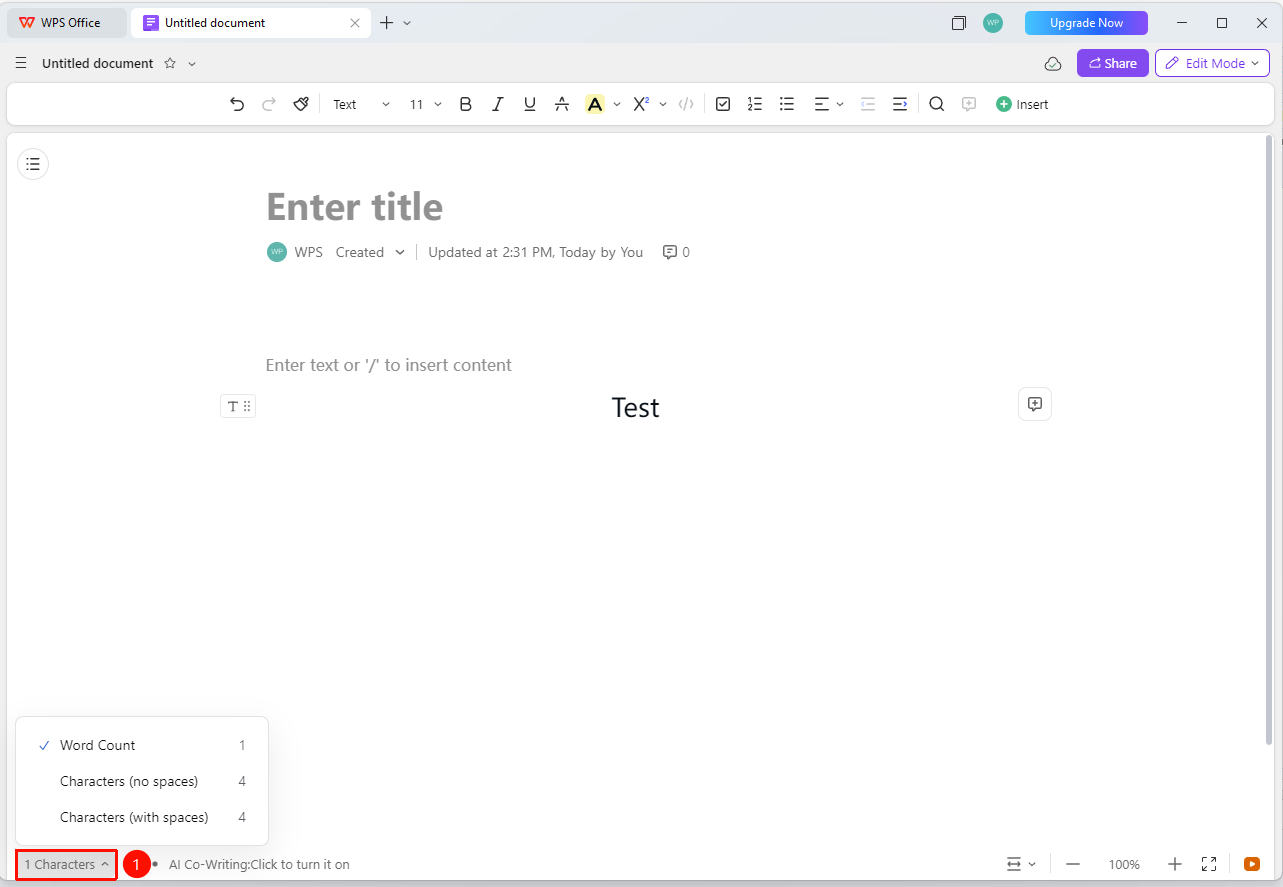Toggle Italic formatting
This screenshot has width=1283, height=887.
[497, 104]
